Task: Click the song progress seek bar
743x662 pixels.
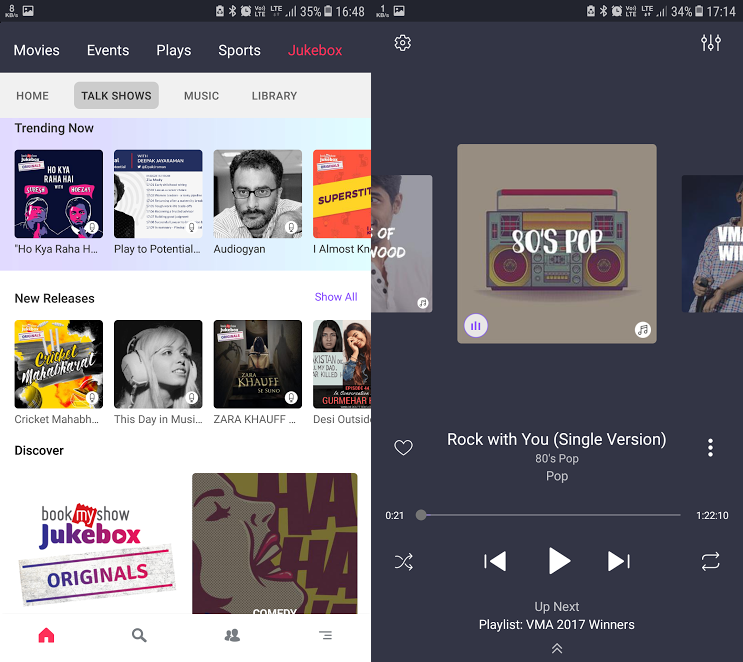Action: 556,515
